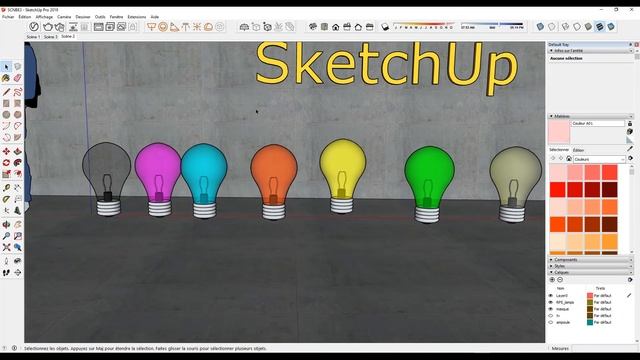Open the Extensions menu
Screen dimensions: 640x360
137,17
